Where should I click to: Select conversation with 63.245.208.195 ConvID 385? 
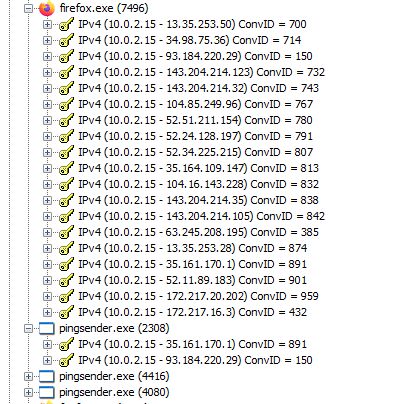pos(199,232)
